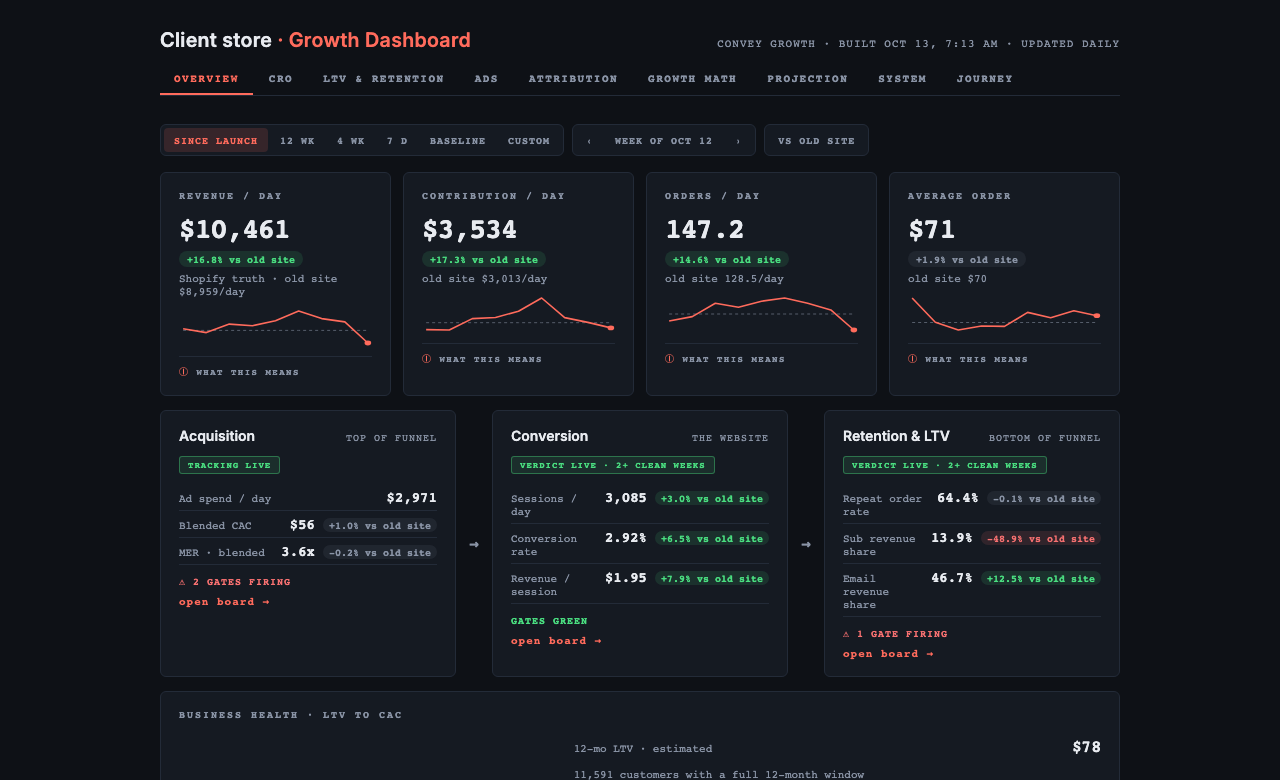Click the Client store Growth Dashboard title

point(315,40)
